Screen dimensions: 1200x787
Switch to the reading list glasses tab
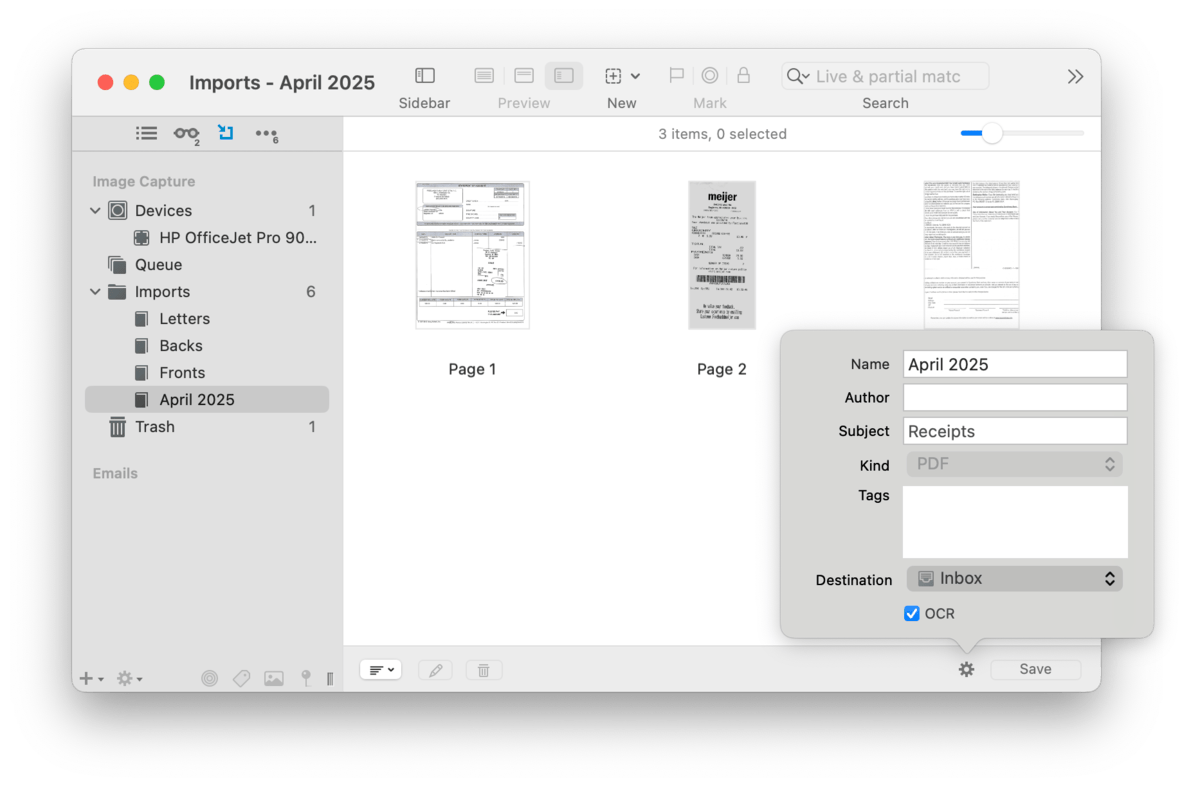[186, 133]
